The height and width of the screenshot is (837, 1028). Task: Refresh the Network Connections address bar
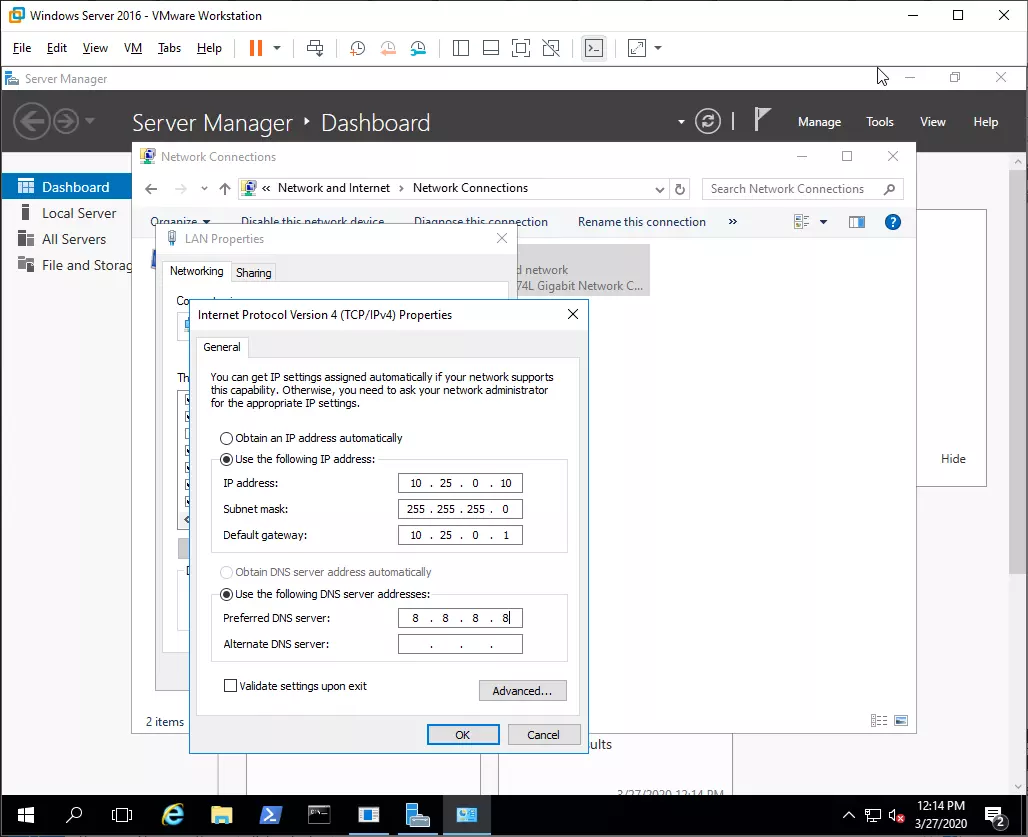point(681,189)
